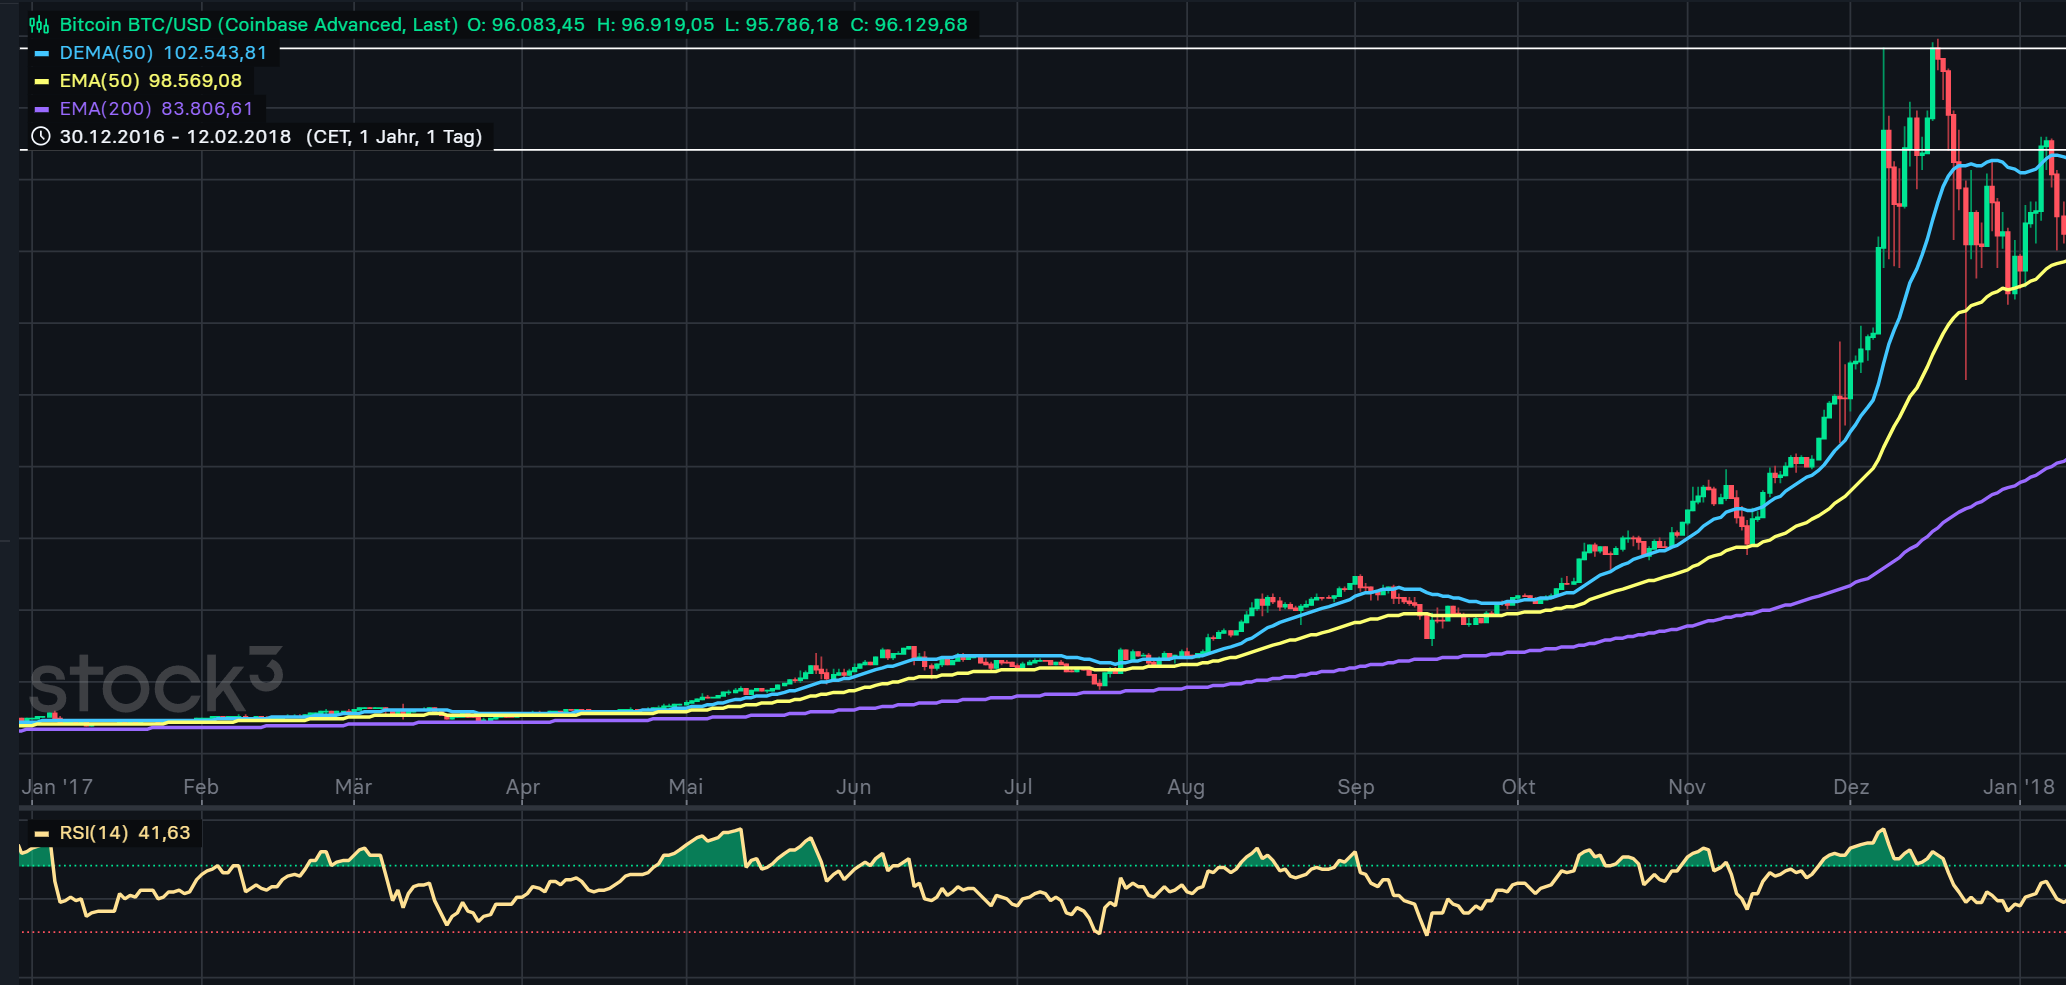Select the EMA(50) indicator label
This screenshot has height=985, width=2066.
[x=99, y=81]
